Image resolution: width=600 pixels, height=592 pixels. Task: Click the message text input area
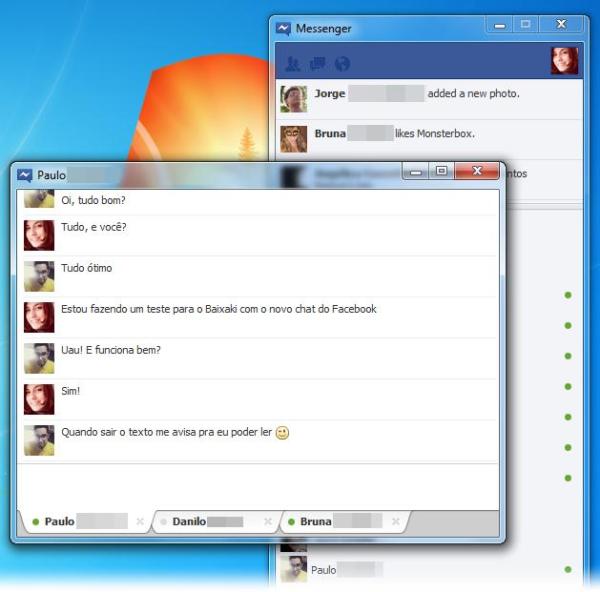(257, 486)
